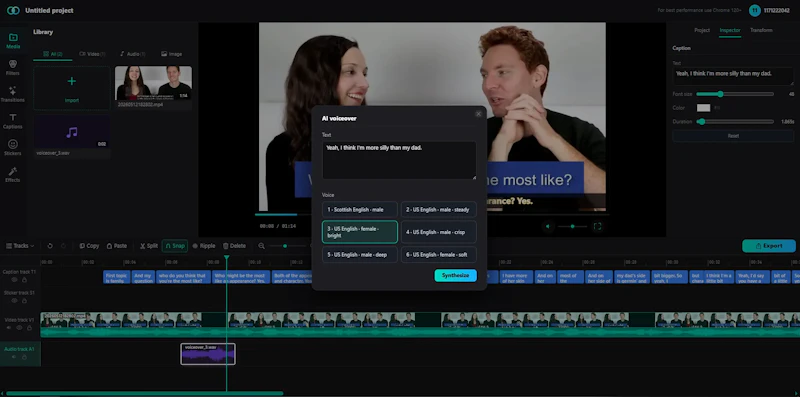Lock the Caption track T1
The height and width of the screenshot is (397, 800).
click(24, 280)
